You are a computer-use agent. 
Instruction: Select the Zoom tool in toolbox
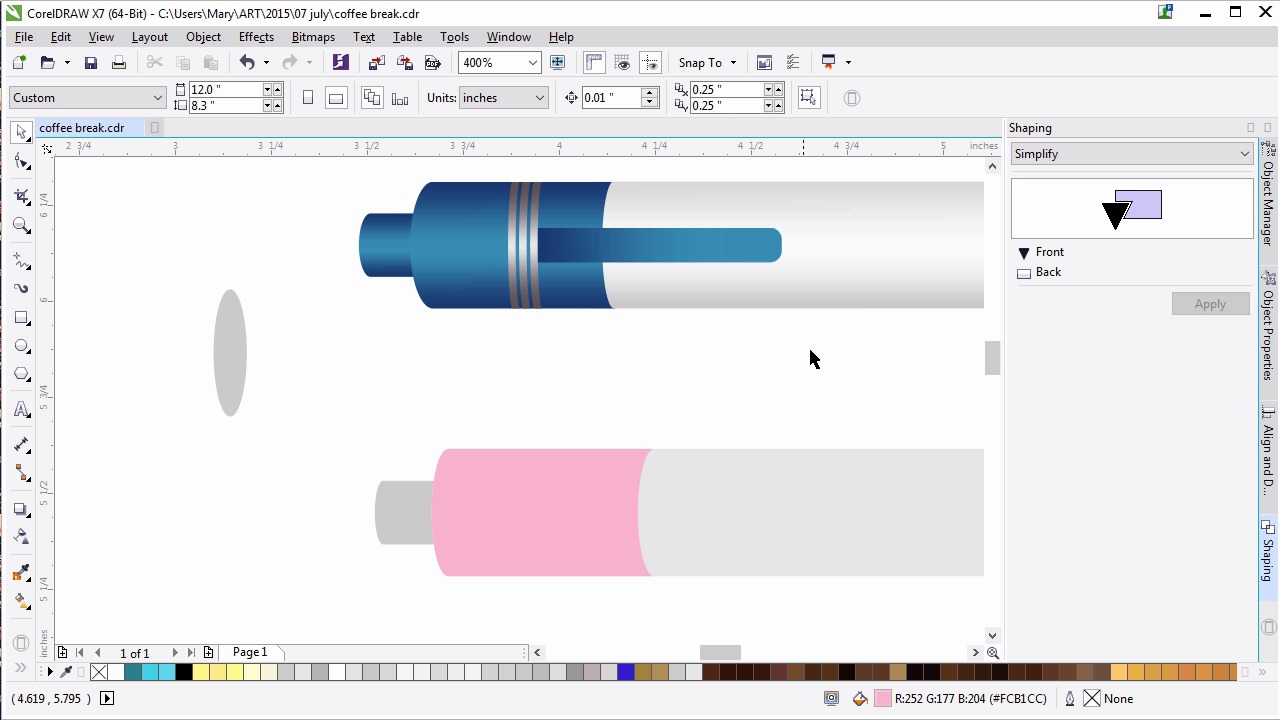point(21,225)
